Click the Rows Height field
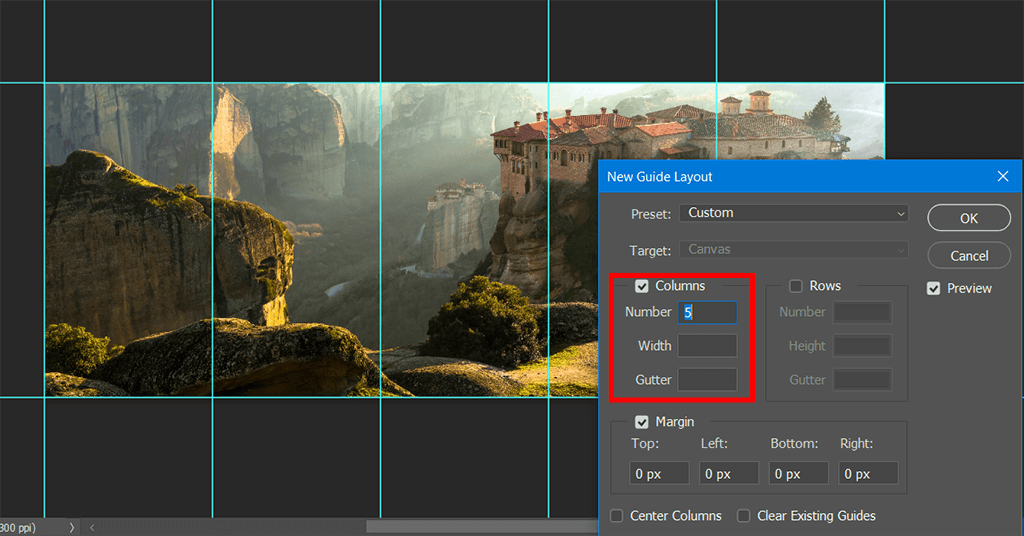This screenshot has height=536, width=1024. pyautogui.click(x=862, y=346)
